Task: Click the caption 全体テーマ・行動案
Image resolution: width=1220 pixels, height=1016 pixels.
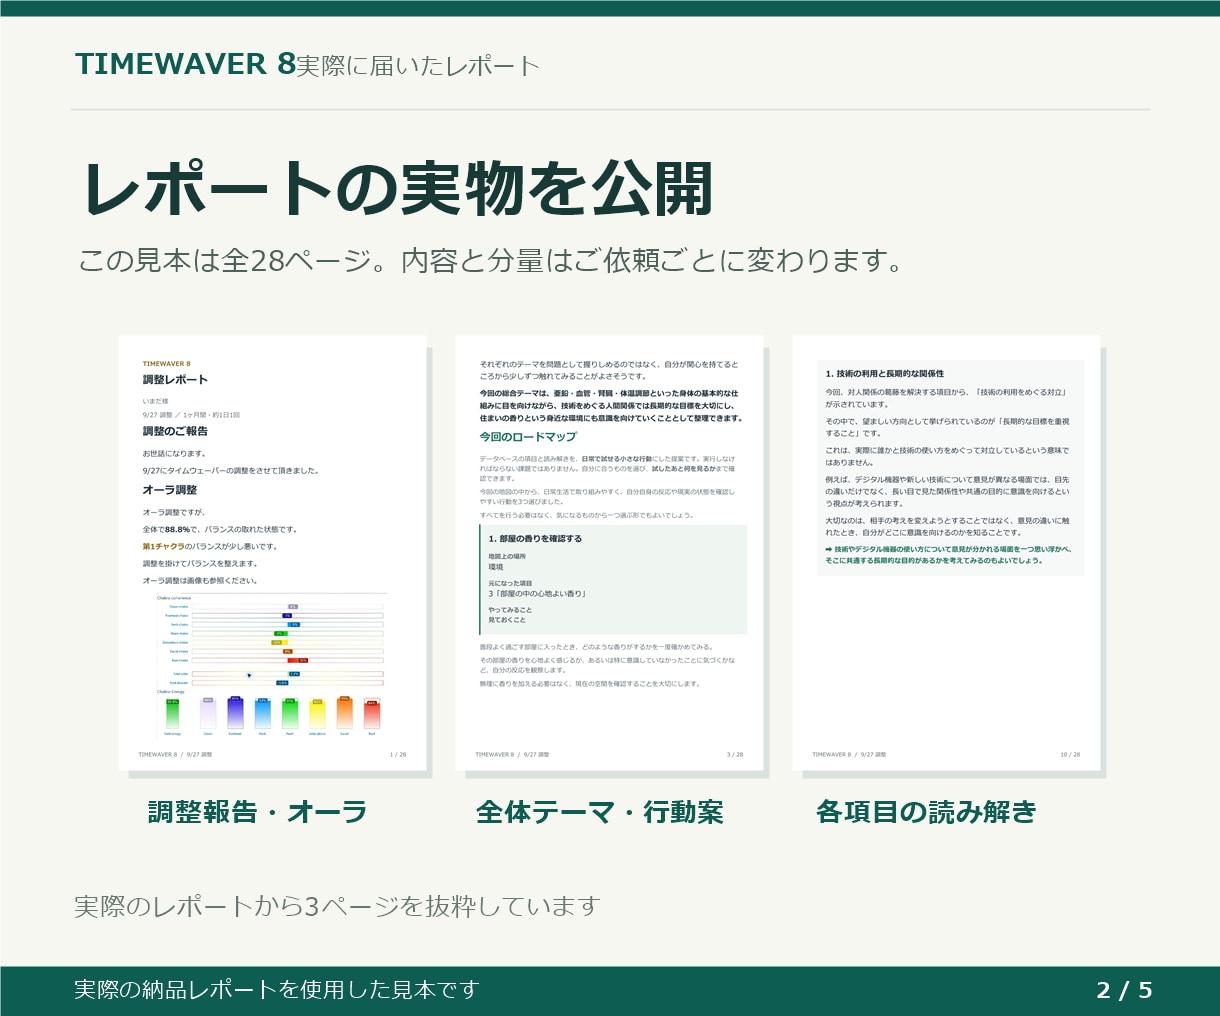Action: (600, 812)
